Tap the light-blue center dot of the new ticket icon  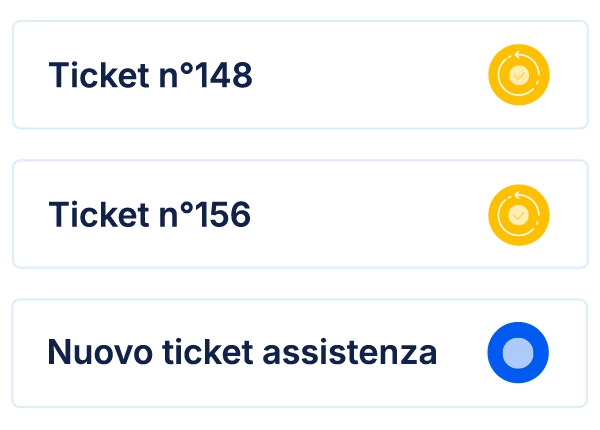pyautogui.click(x=518, y=353)
